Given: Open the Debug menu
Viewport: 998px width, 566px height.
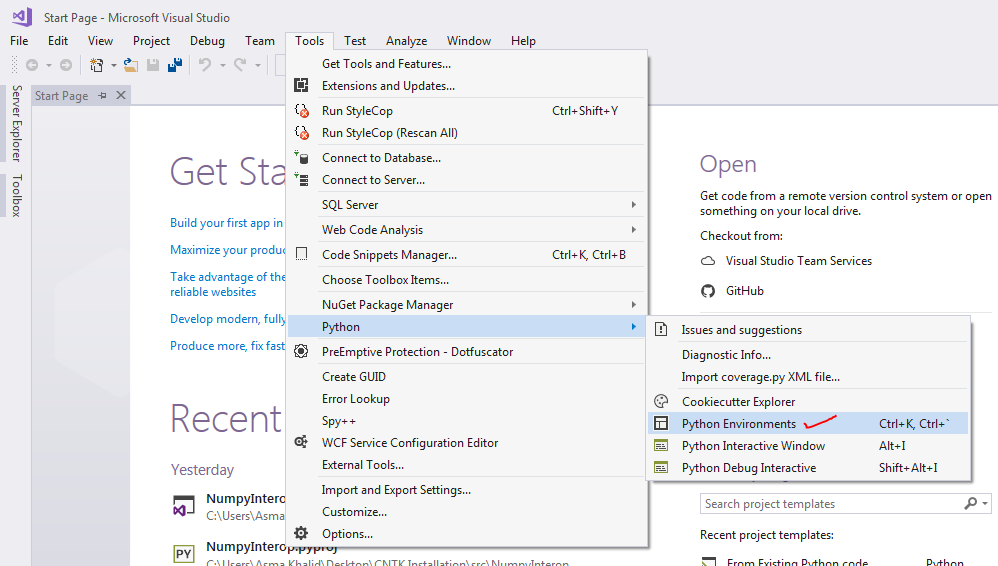Looking at the screenshot, I should pyautogui.click(x=207, y=41).
